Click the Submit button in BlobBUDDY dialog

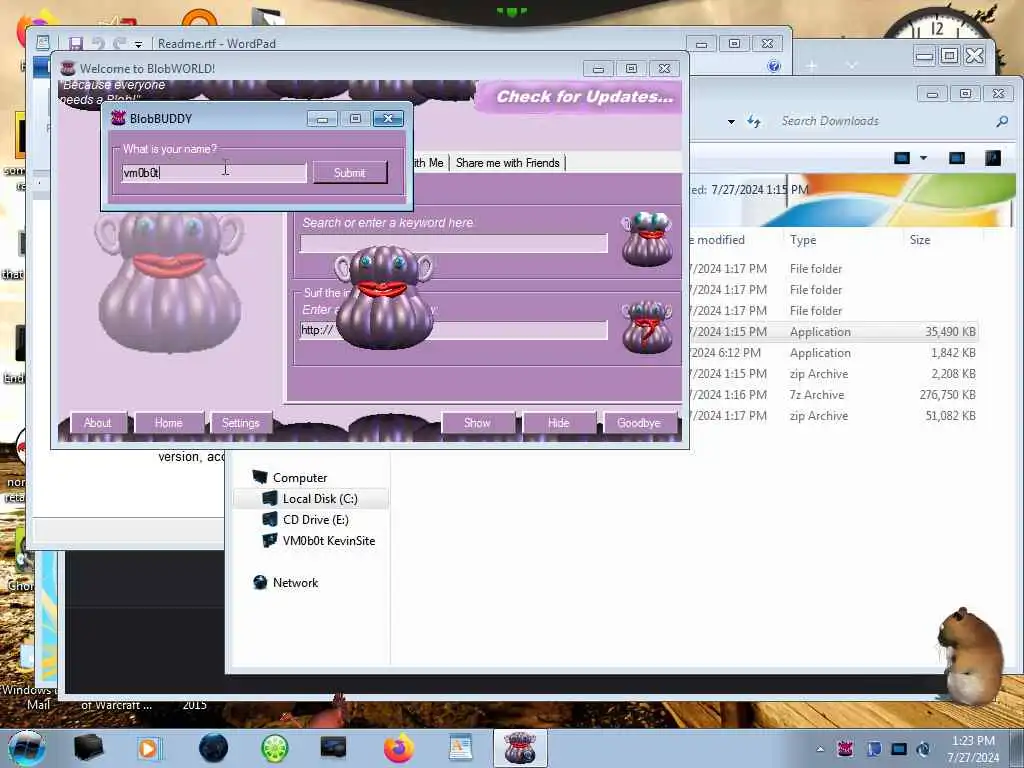point(350,172)
